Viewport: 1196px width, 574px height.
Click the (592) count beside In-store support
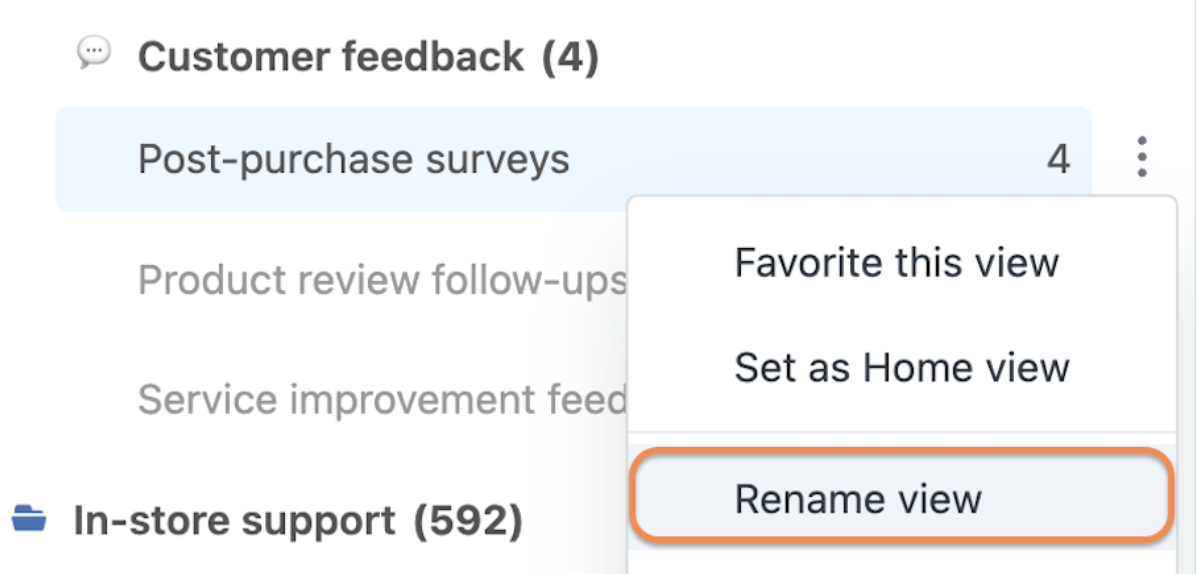[x=468, y=521]
